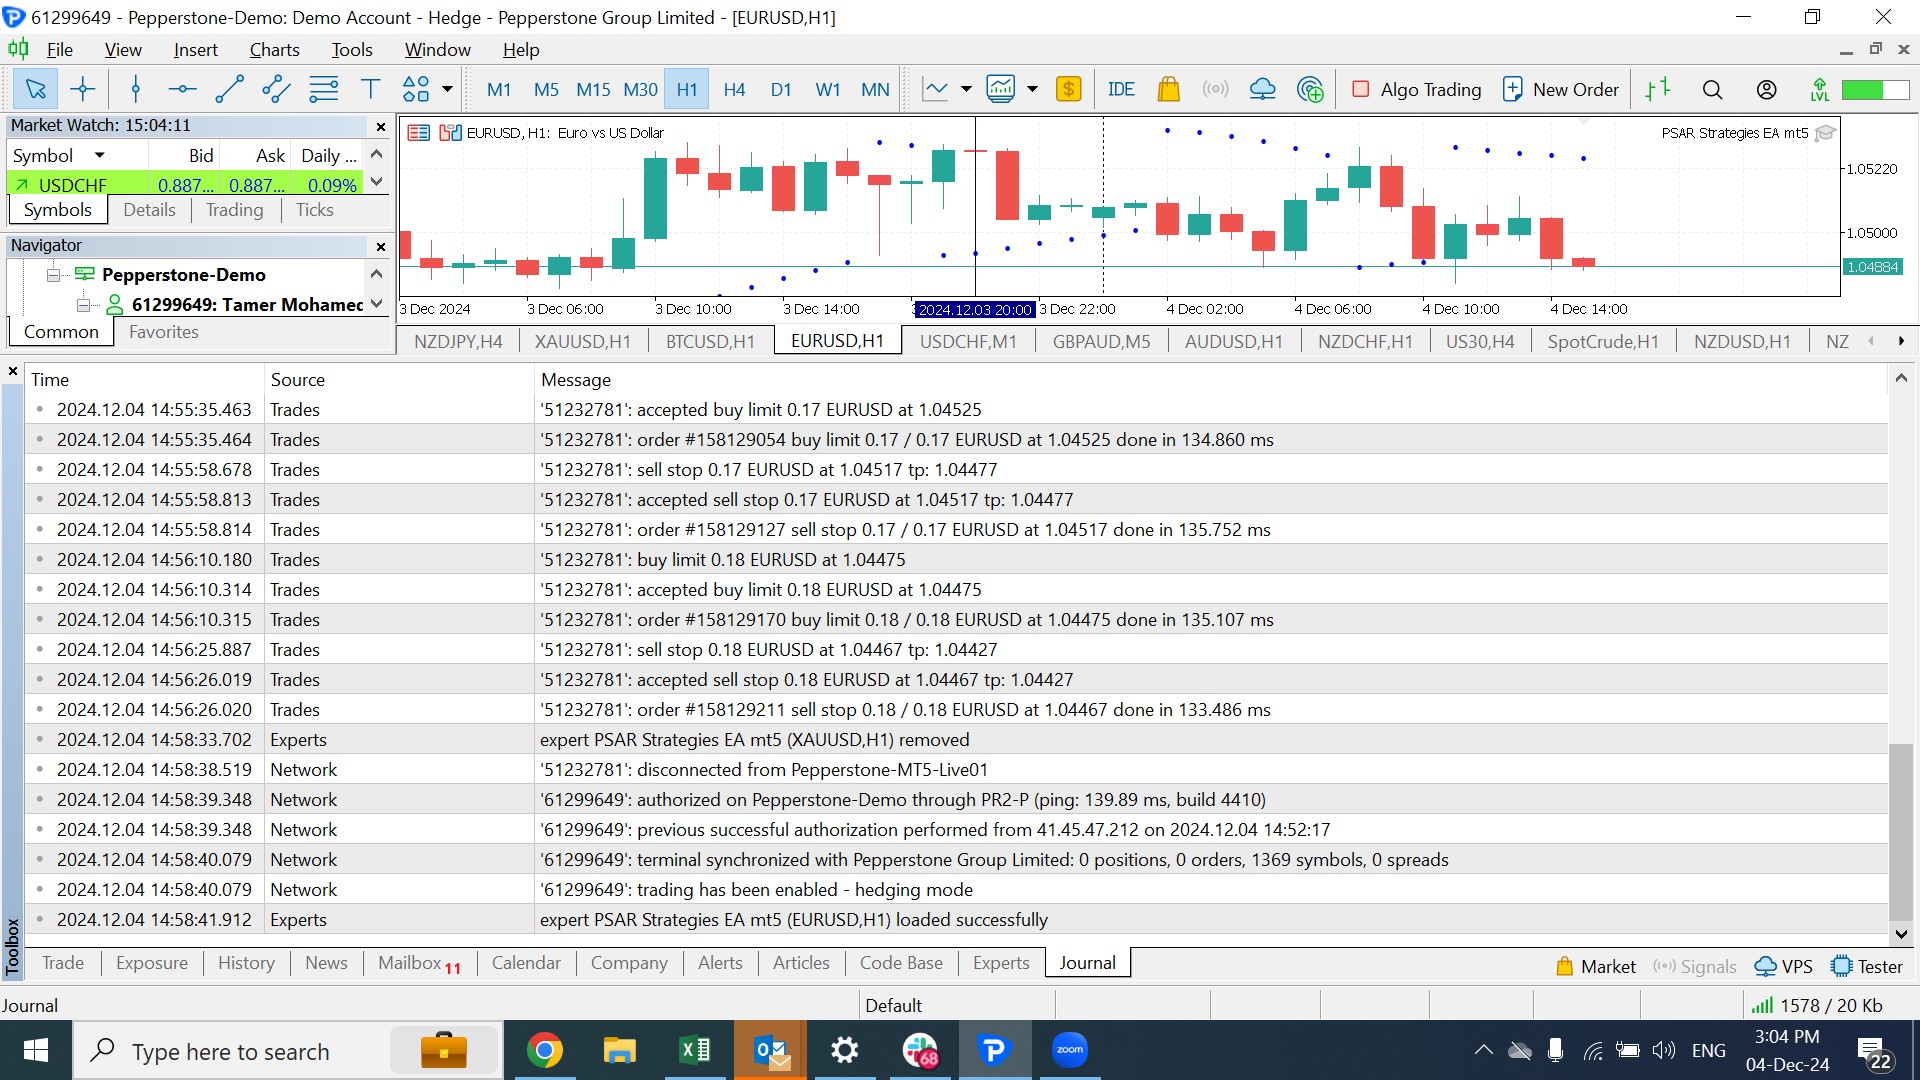
Task: Open chart type dropdown arrow
Action: (966, 90)
